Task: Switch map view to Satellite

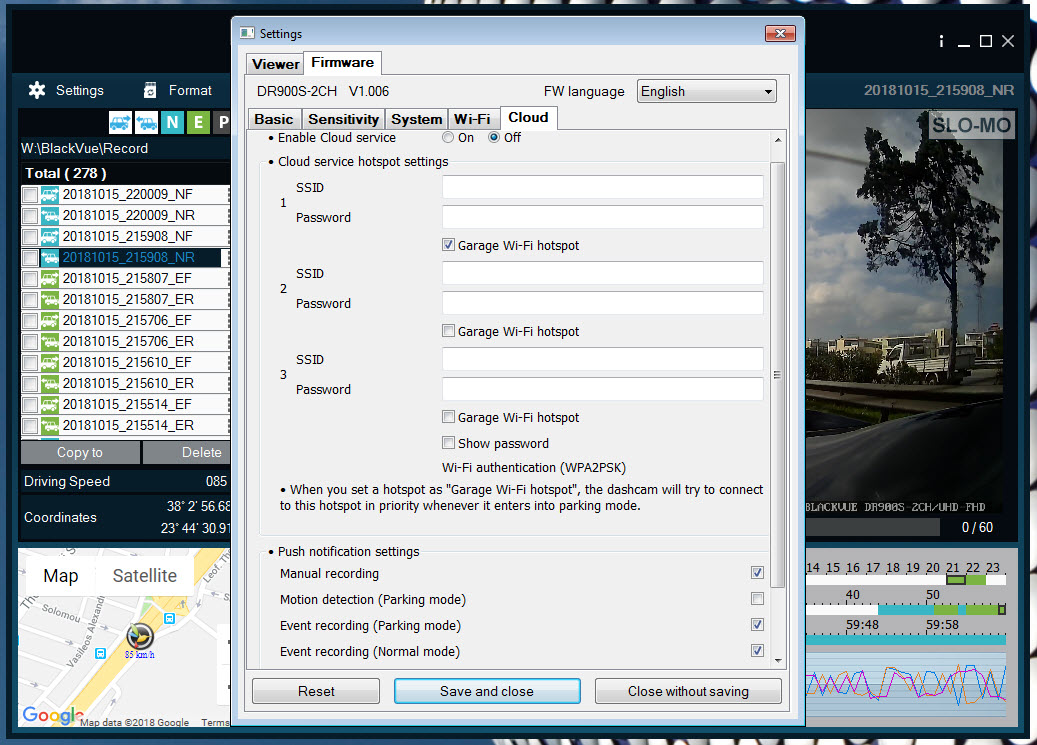Action: (x=145, y=576)
